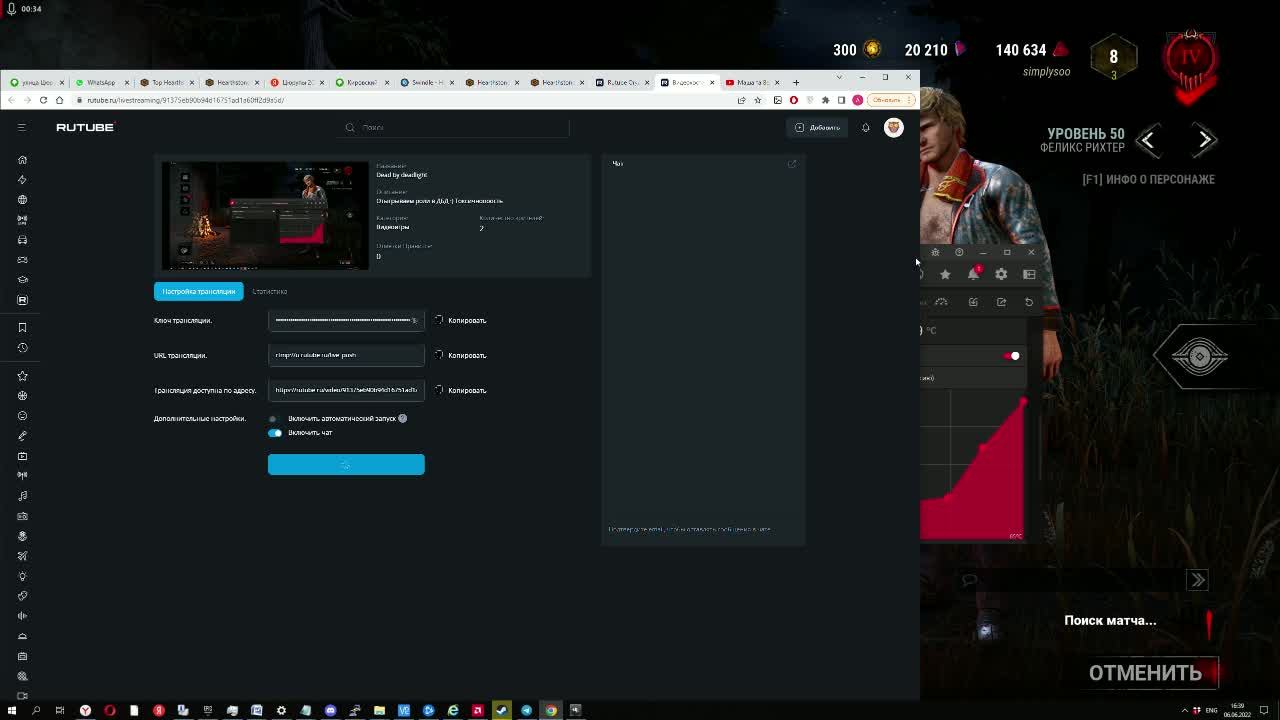Image resolution: width=1280 pixels, height=720 pixels.
Task: Go back in browser history
Action: pyautogui.click(x=13, y=100)
